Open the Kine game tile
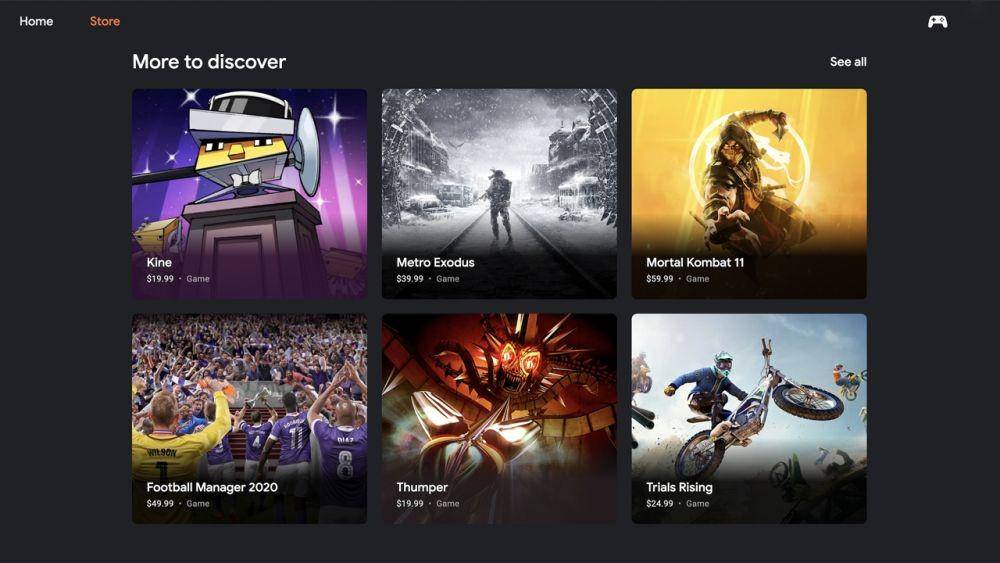The image size is (1000, 563). [249, 194]
